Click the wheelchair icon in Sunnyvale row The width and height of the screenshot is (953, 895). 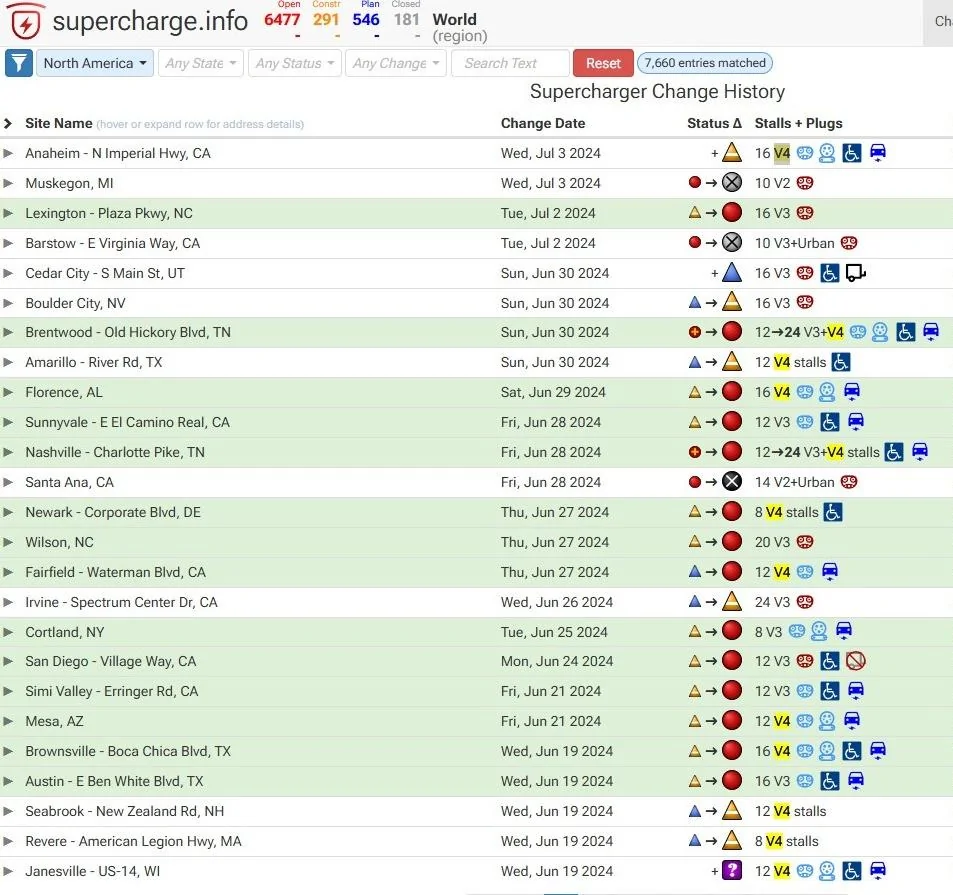coord(830,422)
